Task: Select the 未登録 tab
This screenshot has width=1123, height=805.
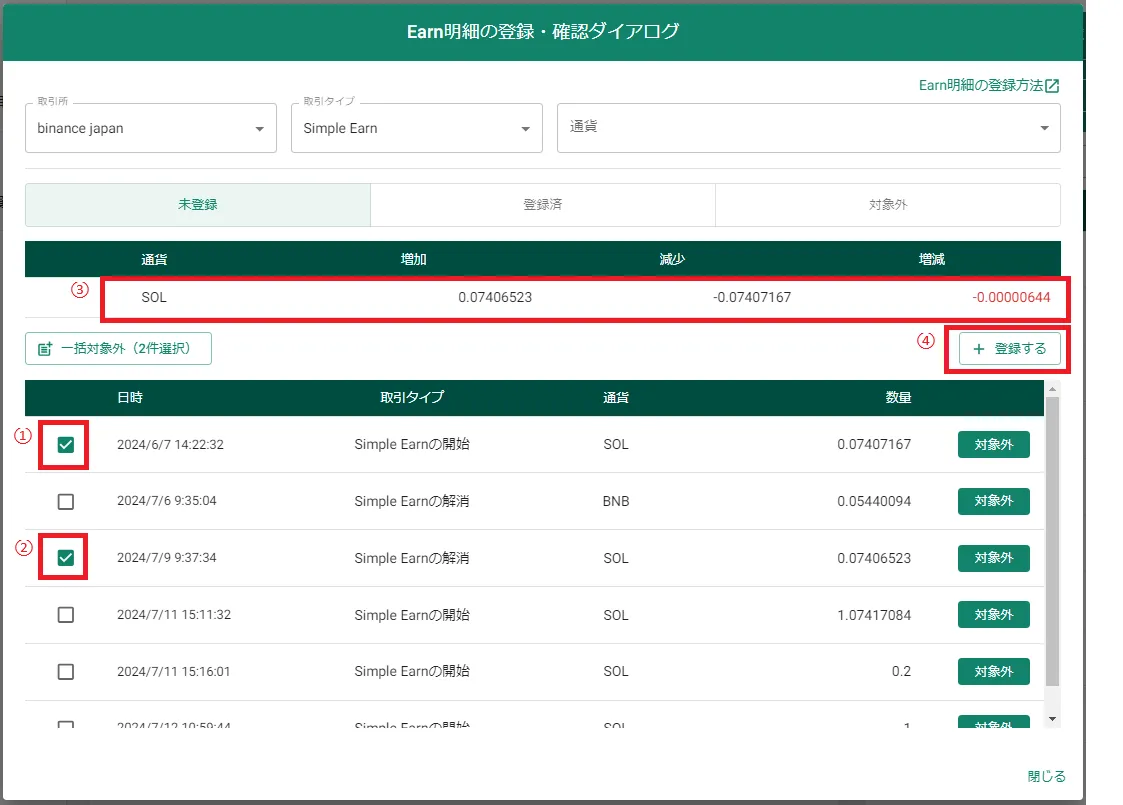Action: [196, 204]
